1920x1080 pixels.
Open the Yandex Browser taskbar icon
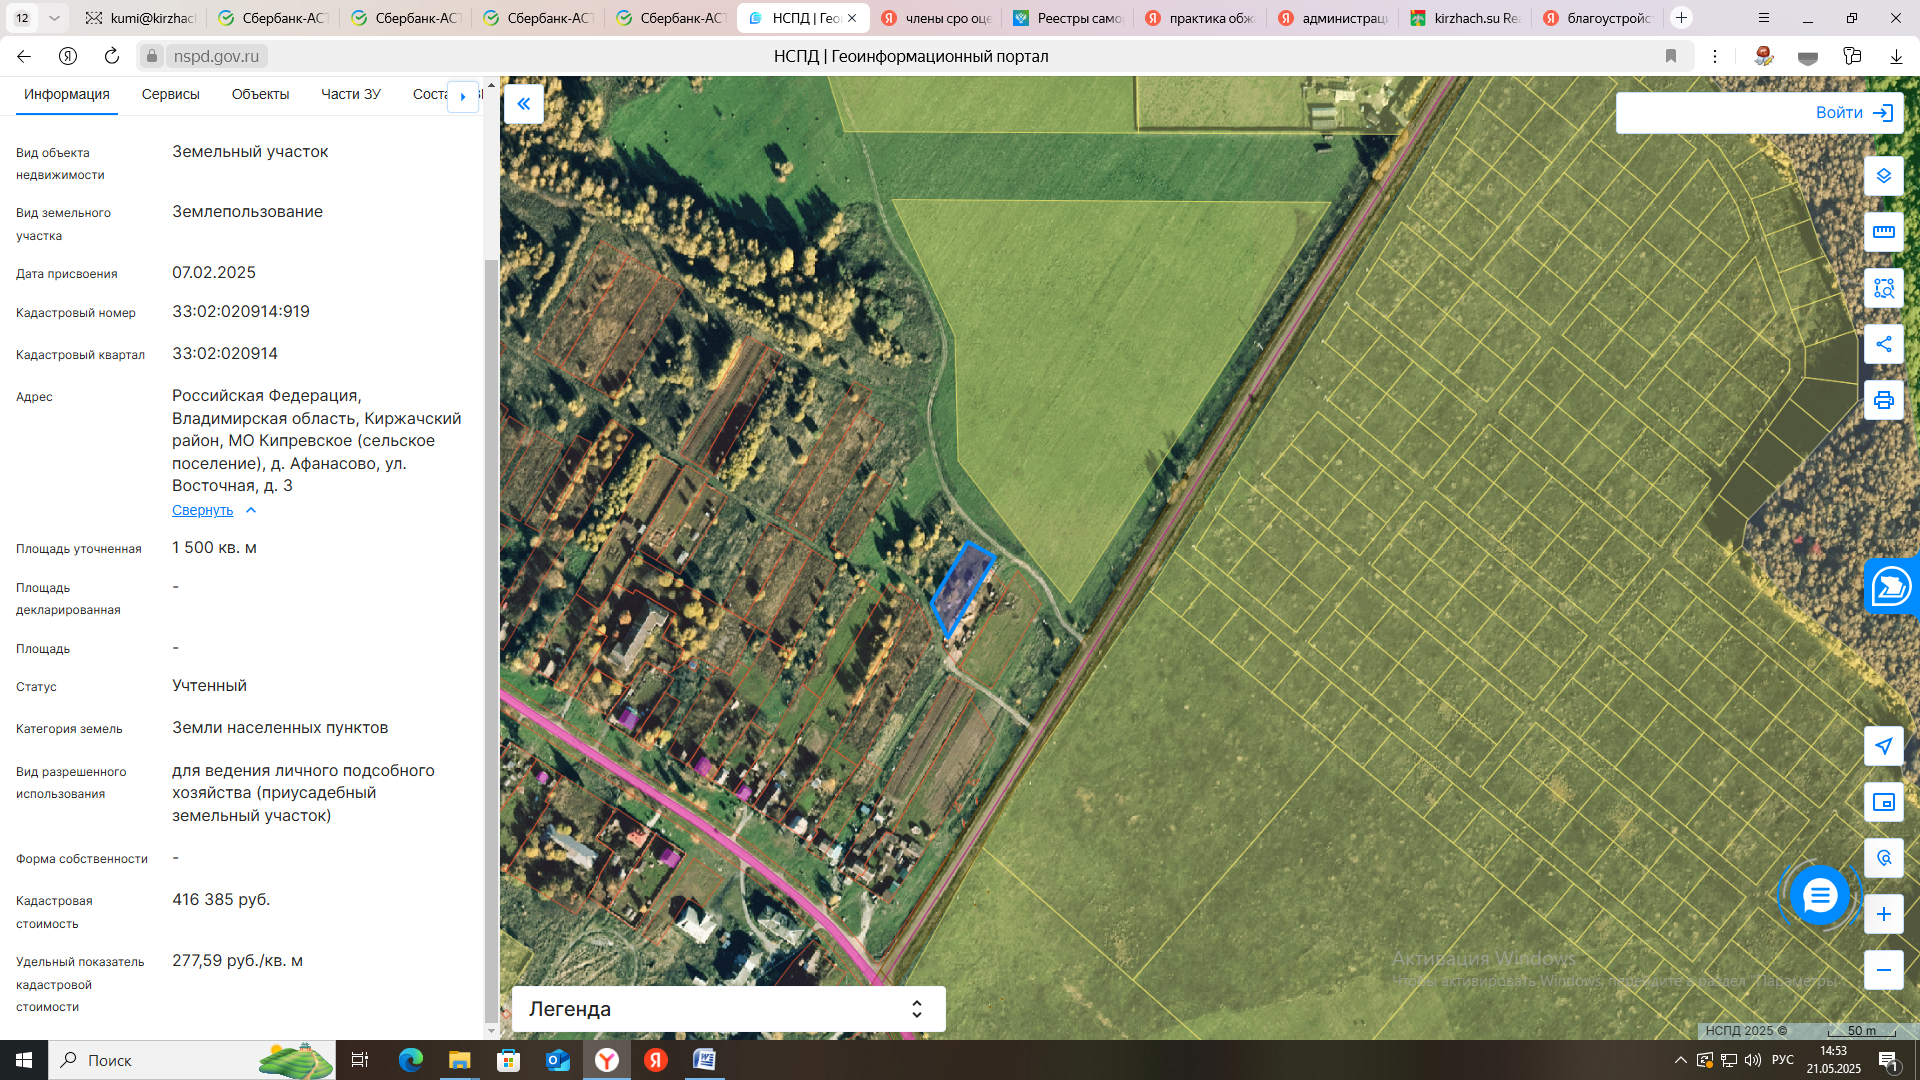(607, 1060)
